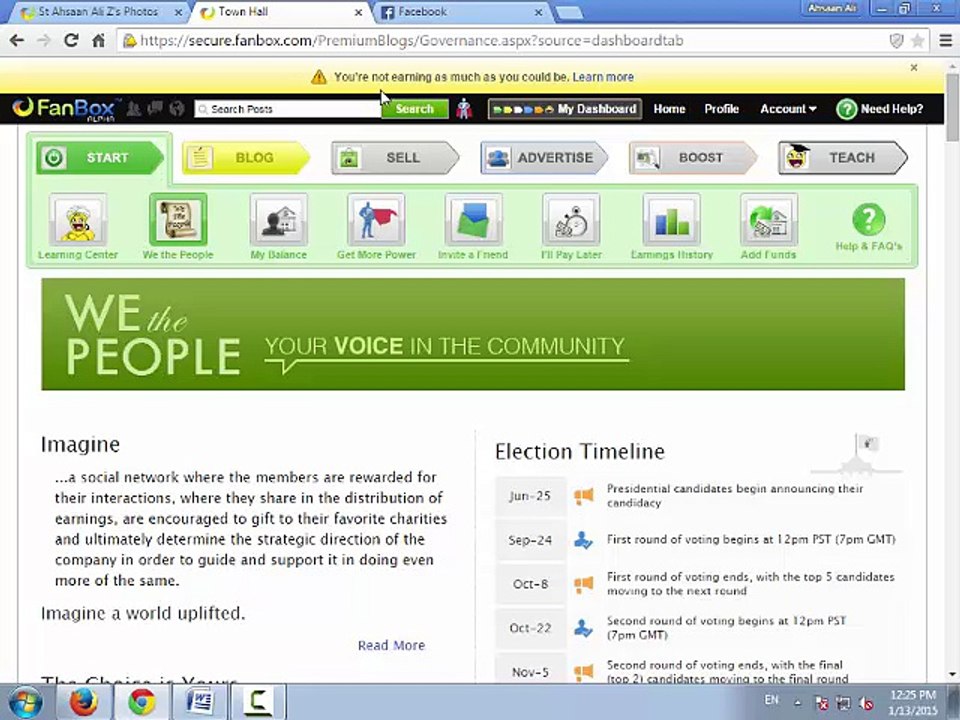Click the messages icon in FanBox header
Viewport: 960px width, 720px height.
(x=155, y=108)
